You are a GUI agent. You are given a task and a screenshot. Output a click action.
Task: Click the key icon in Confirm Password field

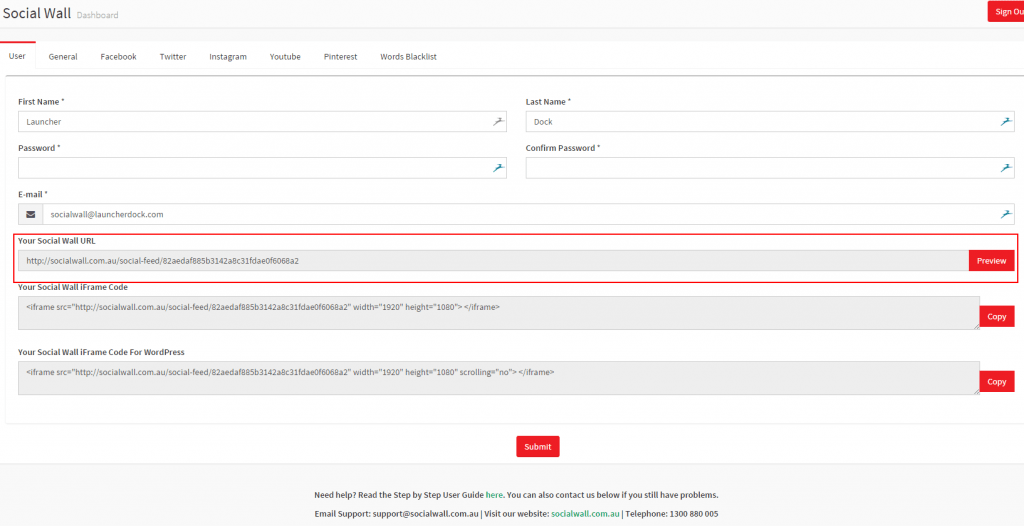1006,168
